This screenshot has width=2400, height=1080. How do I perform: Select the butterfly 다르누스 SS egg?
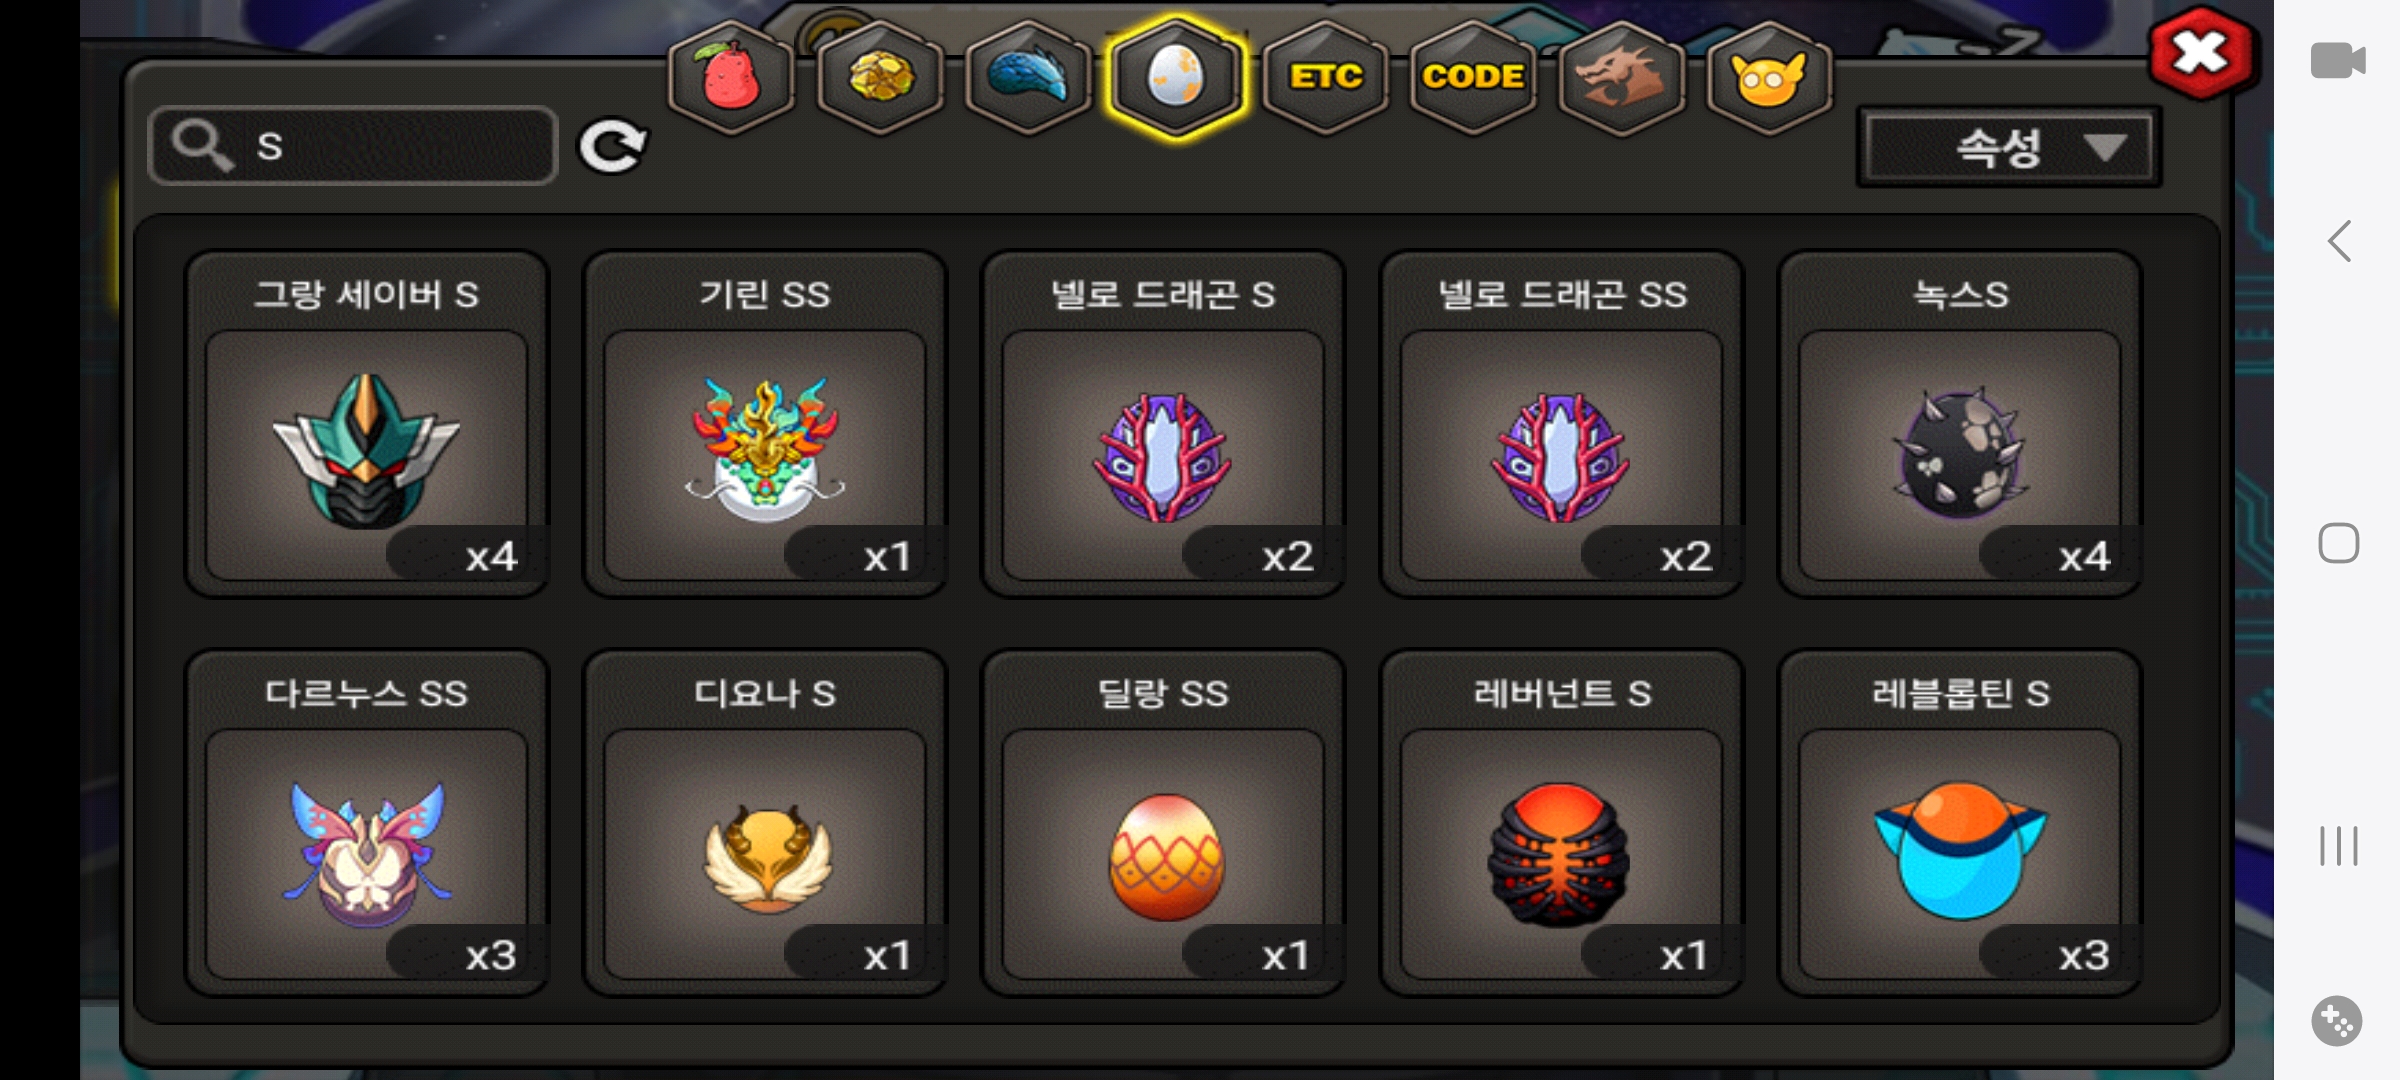[x=367, y=824]
